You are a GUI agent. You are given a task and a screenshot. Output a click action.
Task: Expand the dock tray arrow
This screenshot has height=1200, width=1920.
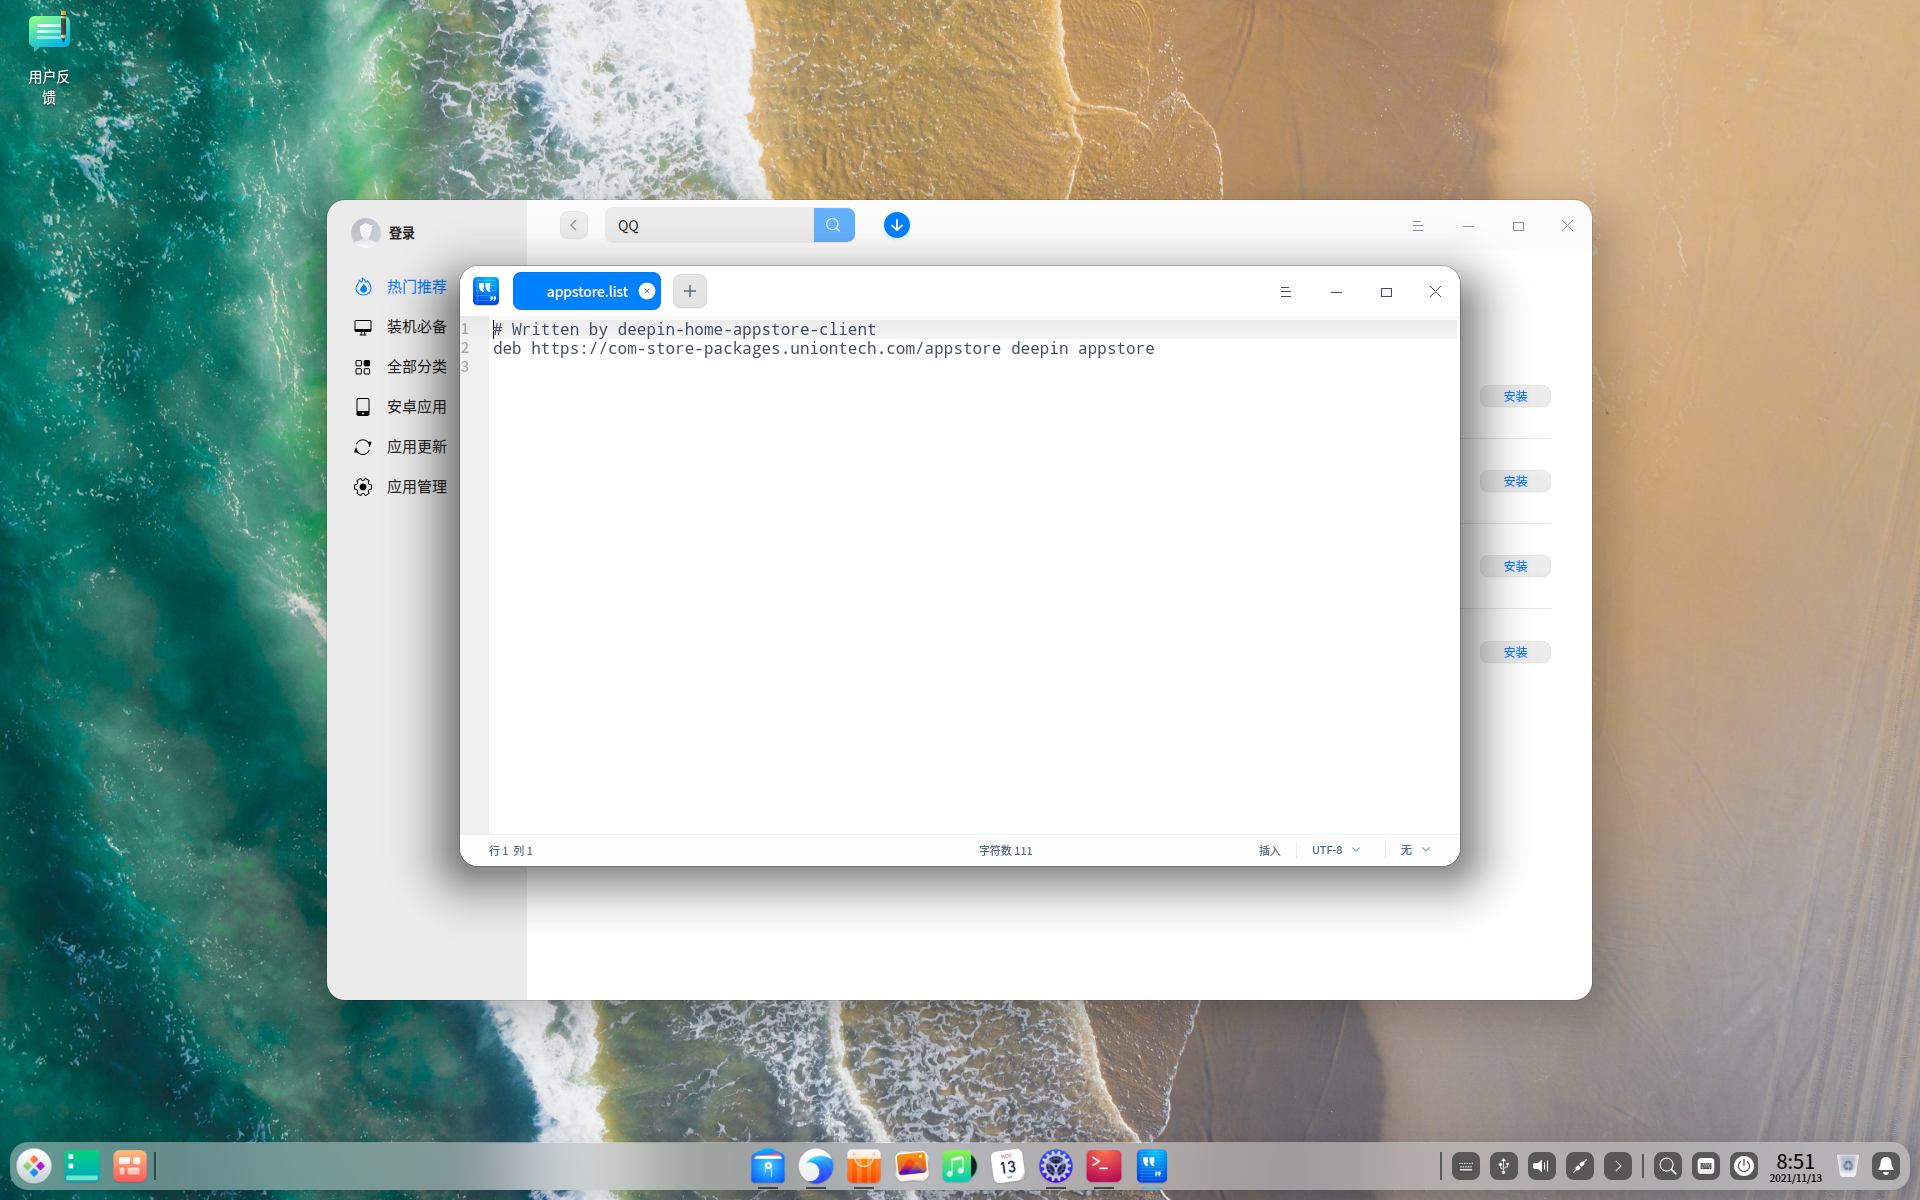point(1617,1166)
